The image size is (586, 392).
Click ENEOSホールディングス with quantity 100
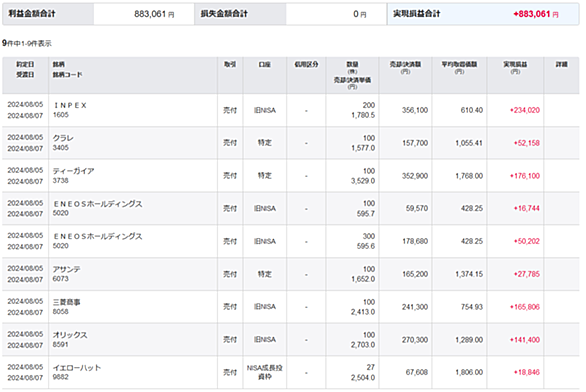[x=98, y=204]
